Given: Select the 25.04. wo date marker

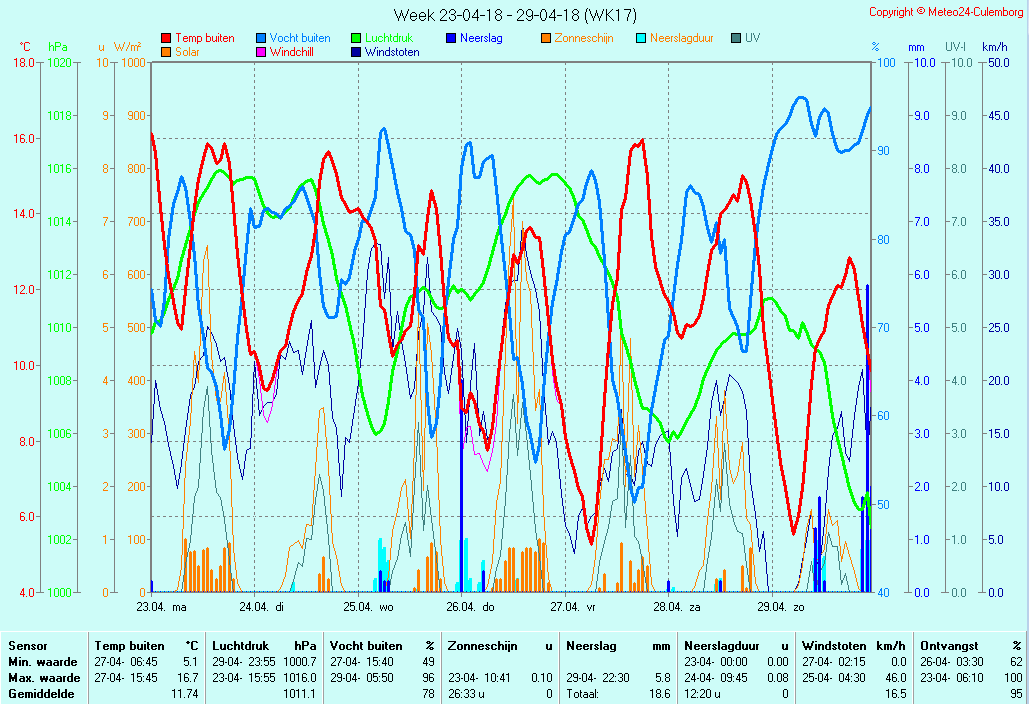Looking at the screenshot, I should [x=369, y=606].
